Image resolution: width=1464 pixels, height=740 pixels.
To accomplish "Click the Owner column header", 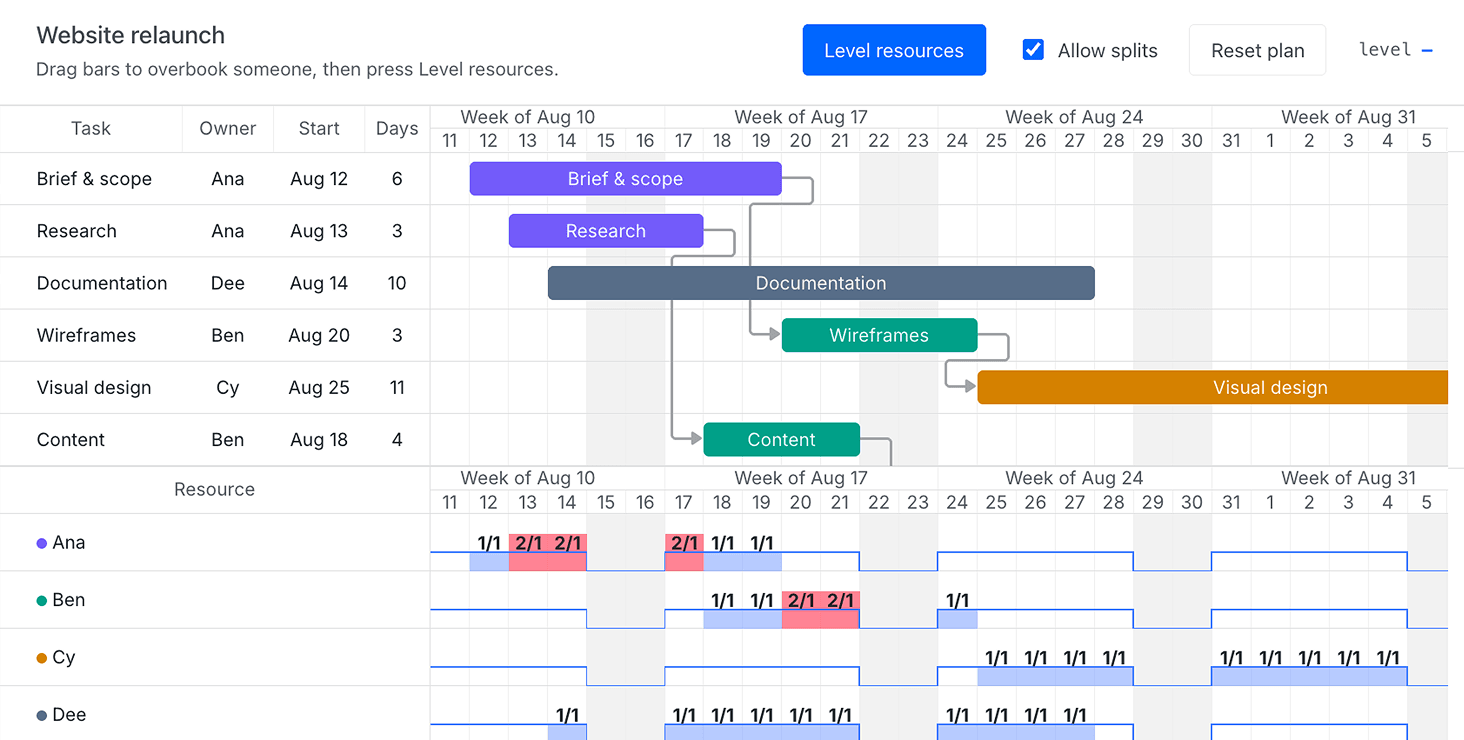I will tap(228, 128).
